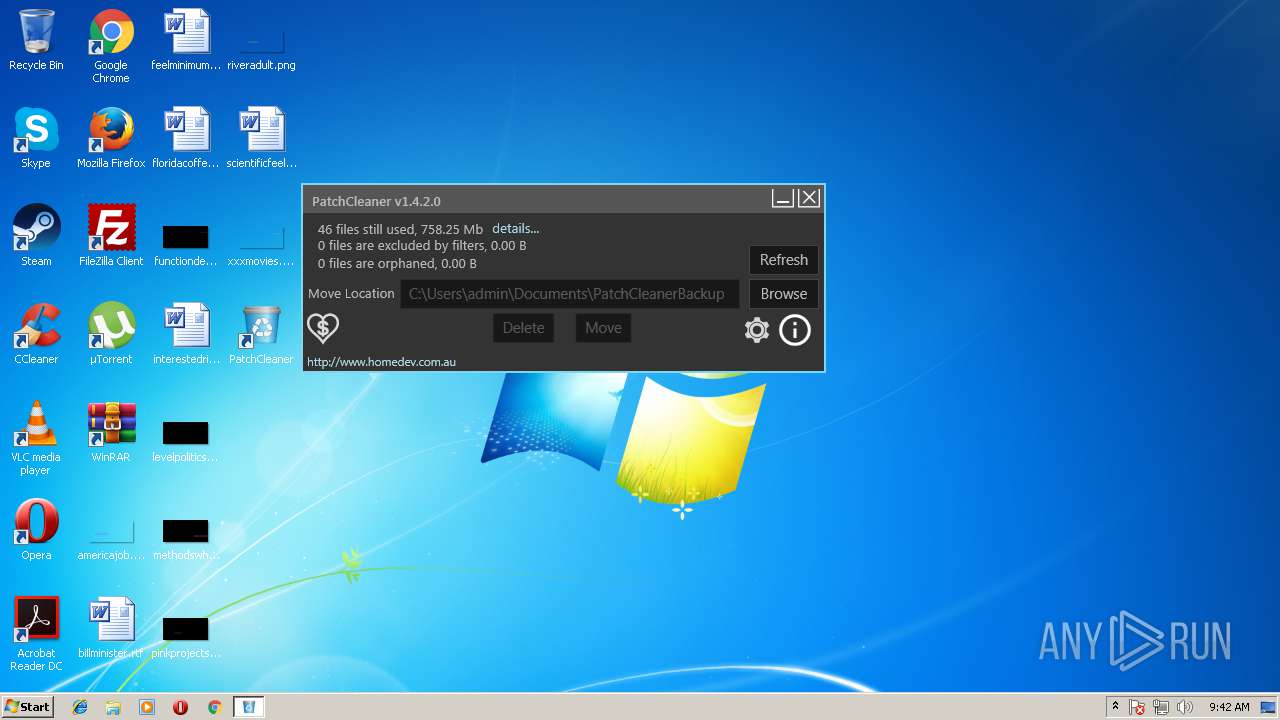Select the scientificfeel Word document icon

tap(261, 138)
